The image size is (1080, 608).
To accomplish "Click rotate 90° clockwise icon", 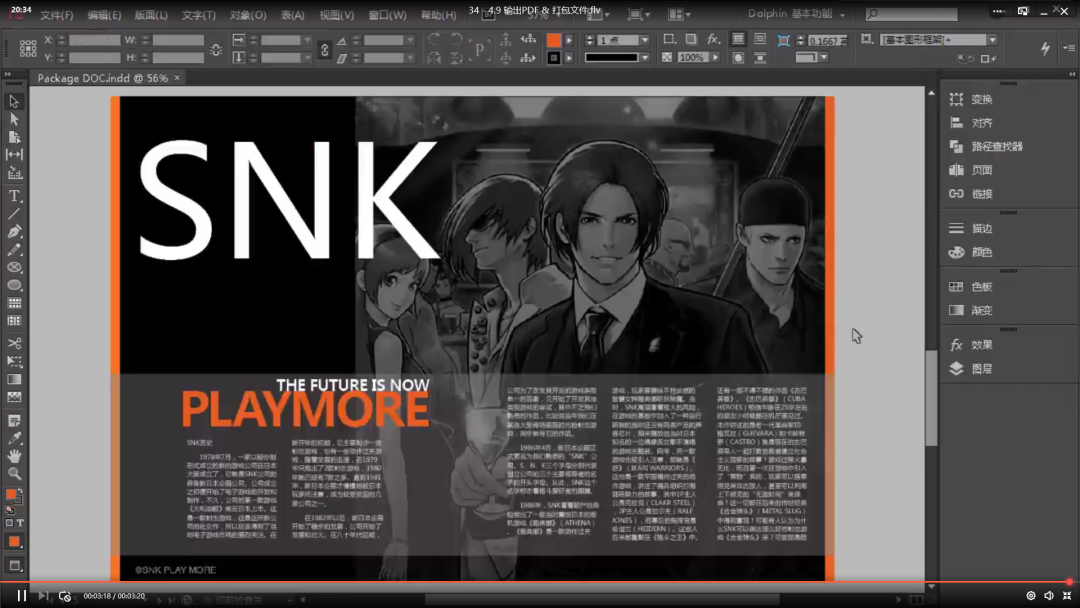I will pyautogui.click(x=434, y=39).
